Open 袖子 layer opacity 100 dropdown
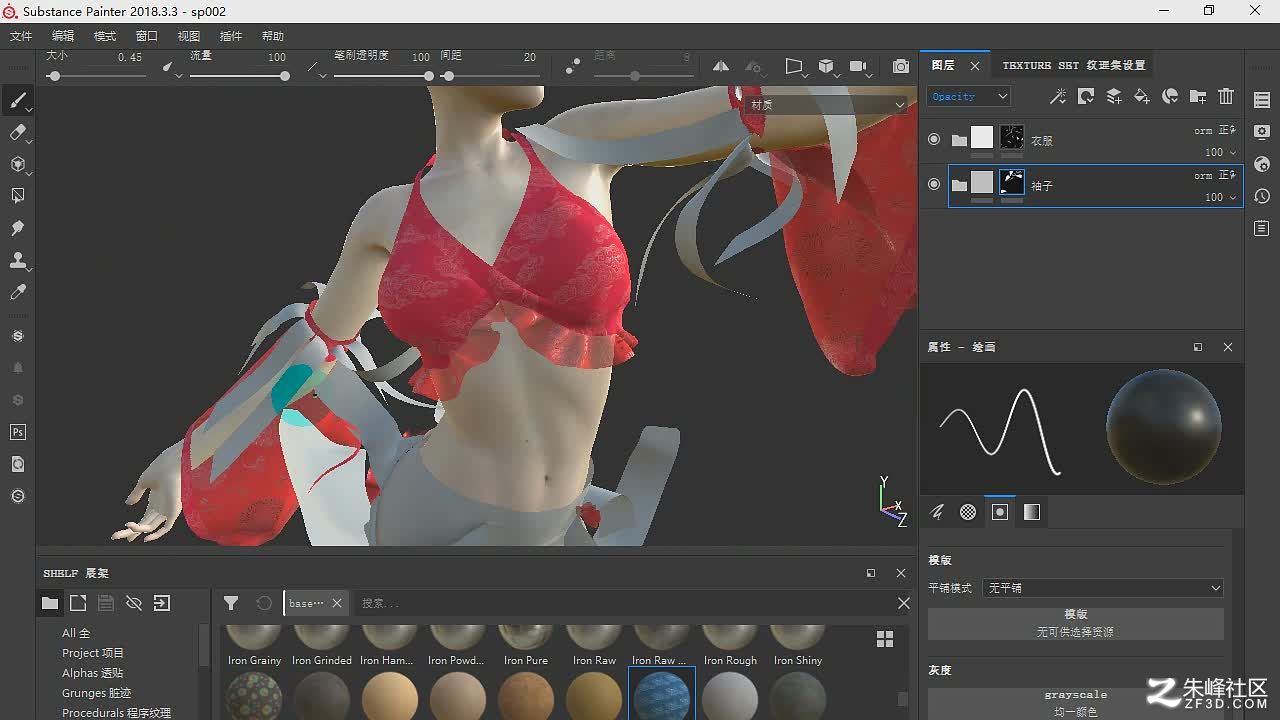Screen dimensions: 1280x720 (1221, 197)
